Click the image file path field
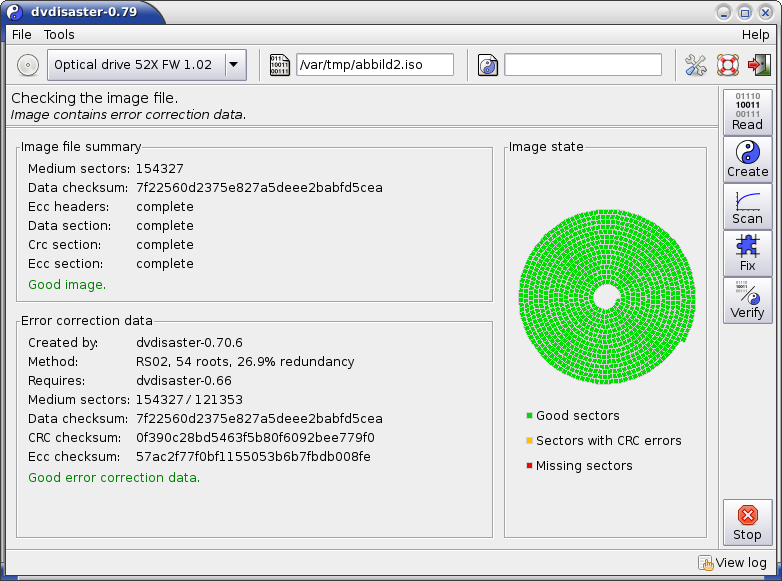 (375, 65)
